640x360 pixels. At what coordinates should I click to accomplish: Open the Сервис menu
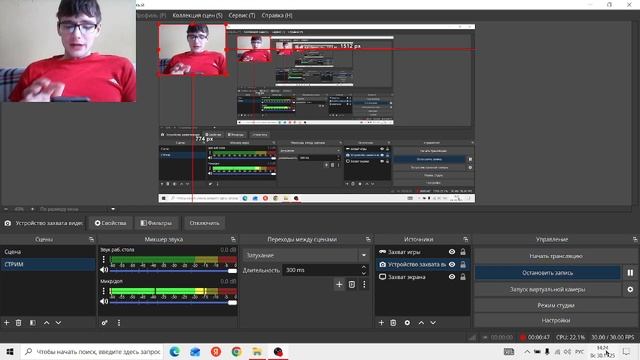click(242, 15)
